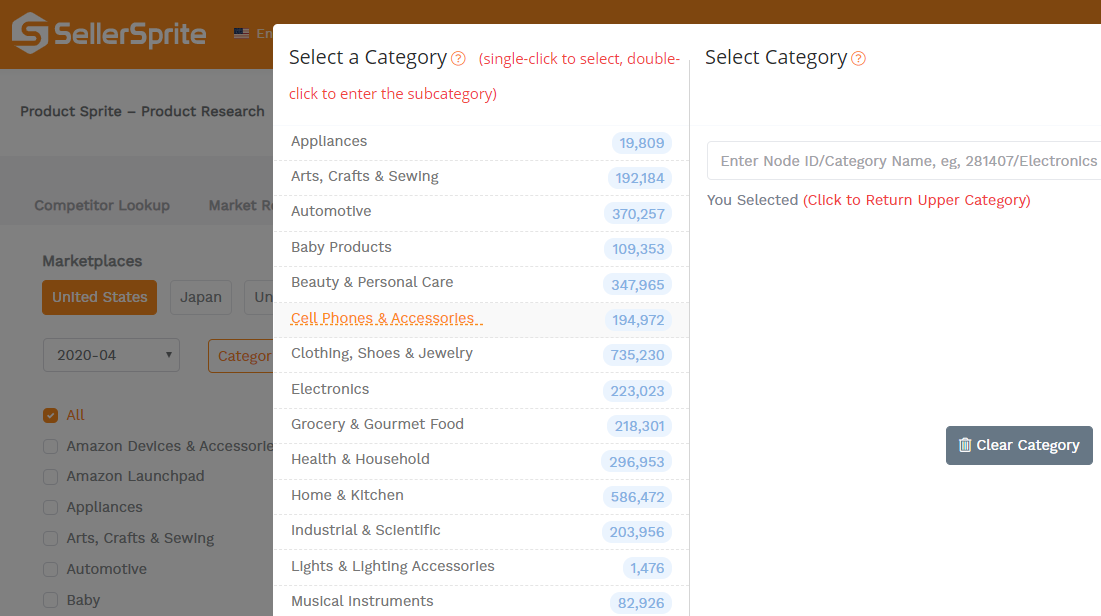Select the Japan marketplace
Screen dimensions: 1101x616
pos(201,297)
